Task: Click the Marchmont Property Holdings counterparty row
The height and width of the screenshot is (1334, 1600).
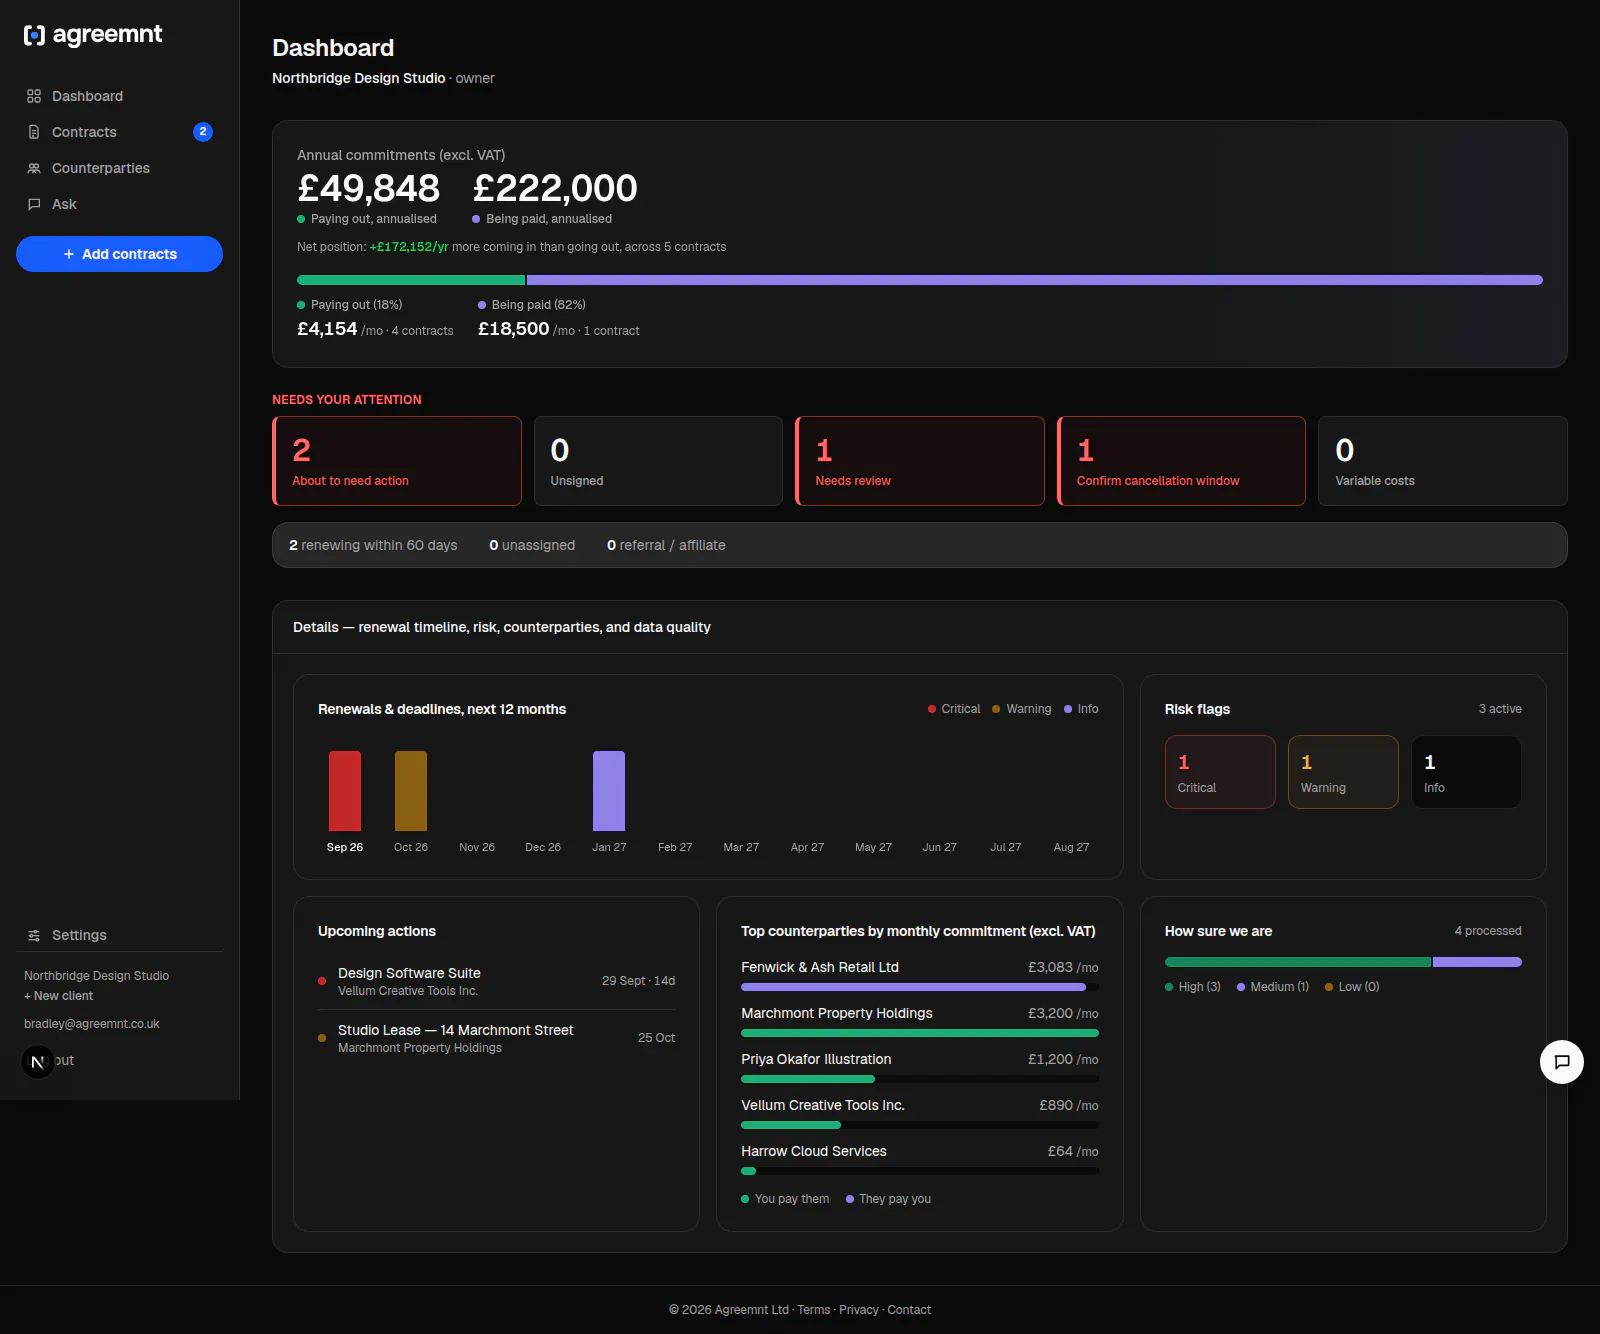Action: point(920,1021)
